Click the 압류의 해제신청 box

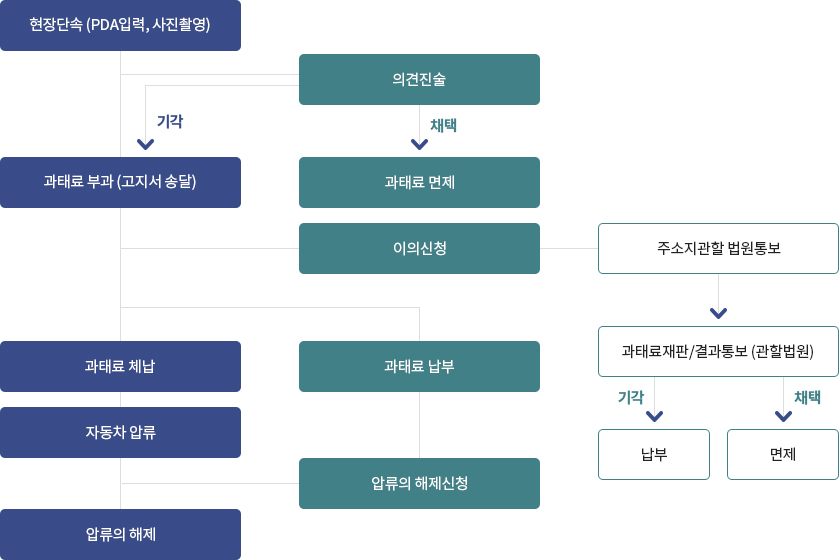point(419,484)
